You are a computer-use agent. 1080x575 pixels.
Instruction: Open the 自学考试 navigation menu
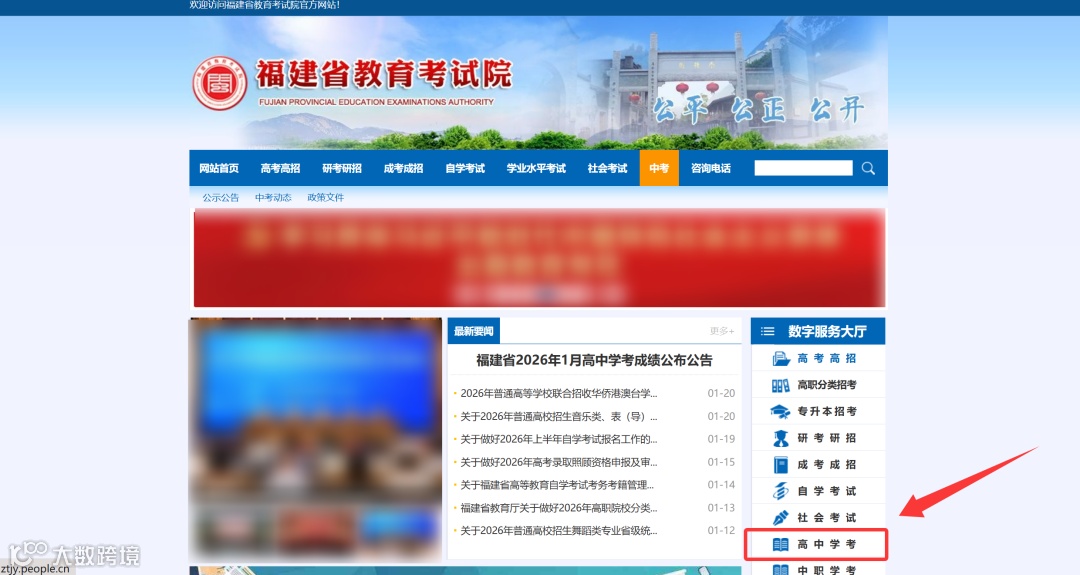465,168
